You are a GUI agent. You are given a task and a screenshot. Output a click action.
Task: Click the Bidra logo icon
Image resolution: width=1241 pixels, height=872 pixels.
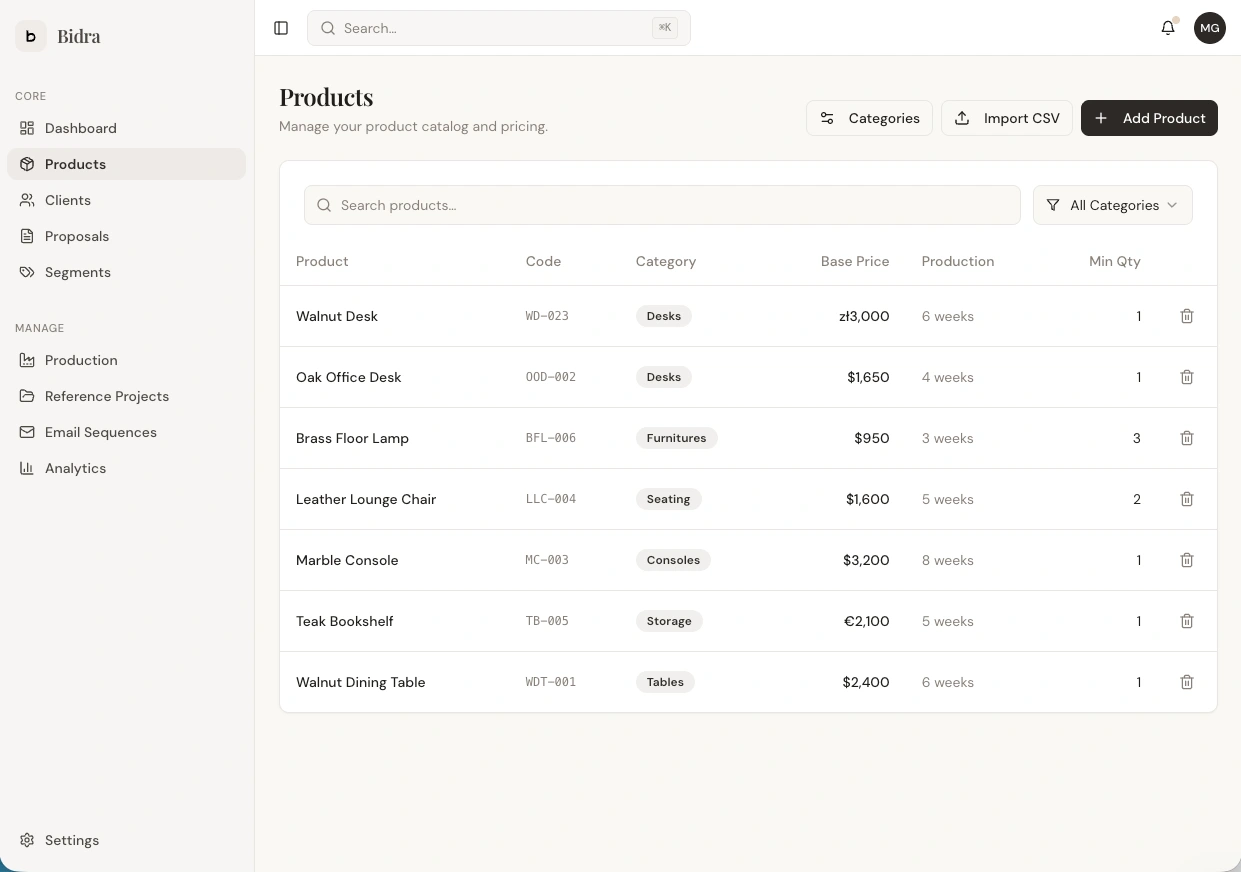coord(31,36)
